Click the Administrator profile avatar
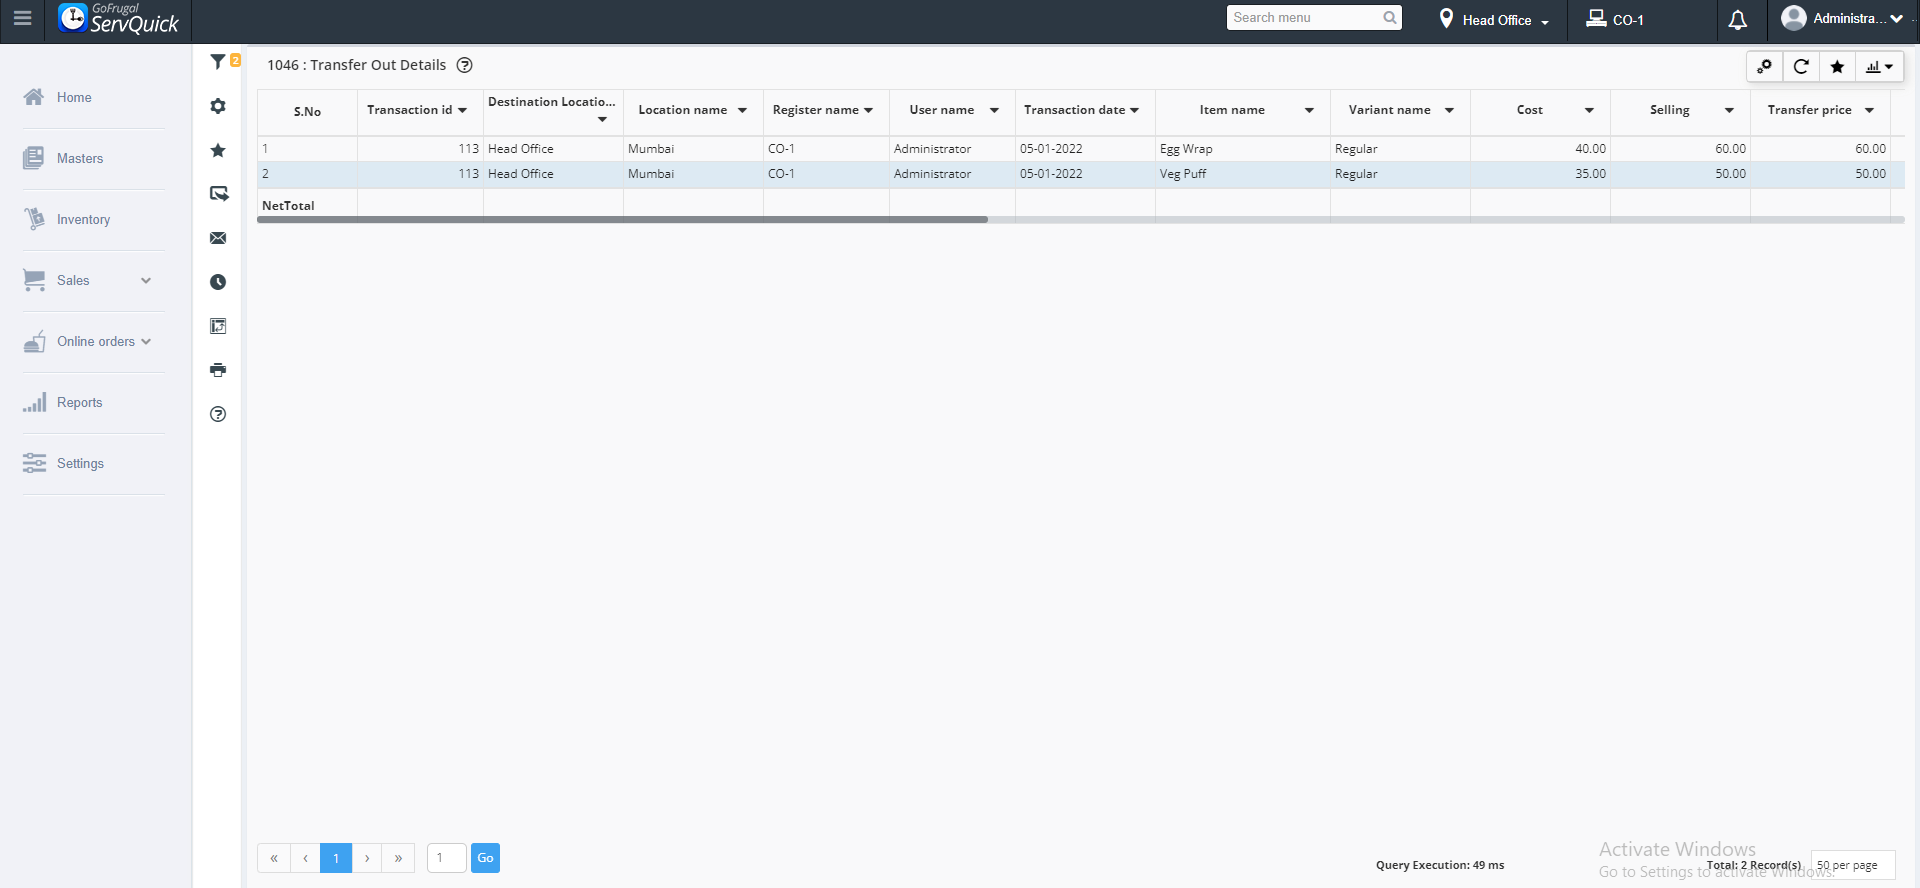The height and width of the screenshot is (888, 1920). [x=1794, y=18]
